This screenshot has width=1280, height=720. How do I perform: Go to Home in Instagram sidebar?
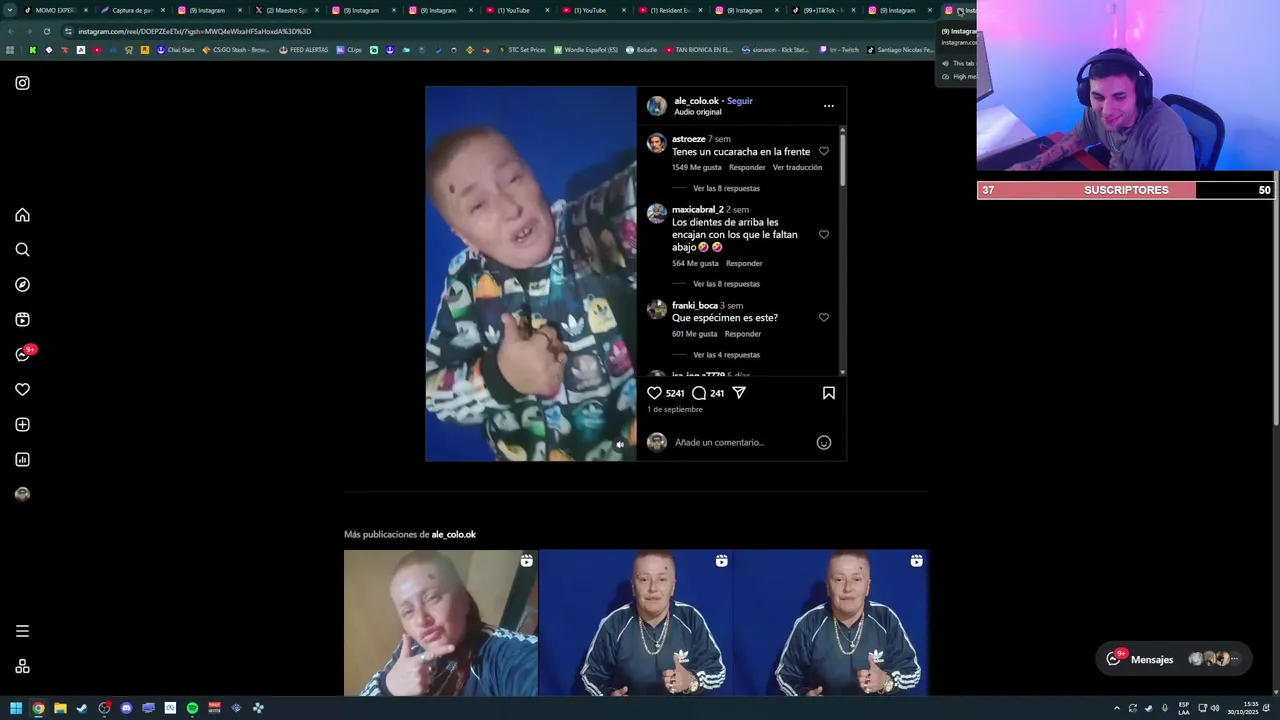[22, 215]
